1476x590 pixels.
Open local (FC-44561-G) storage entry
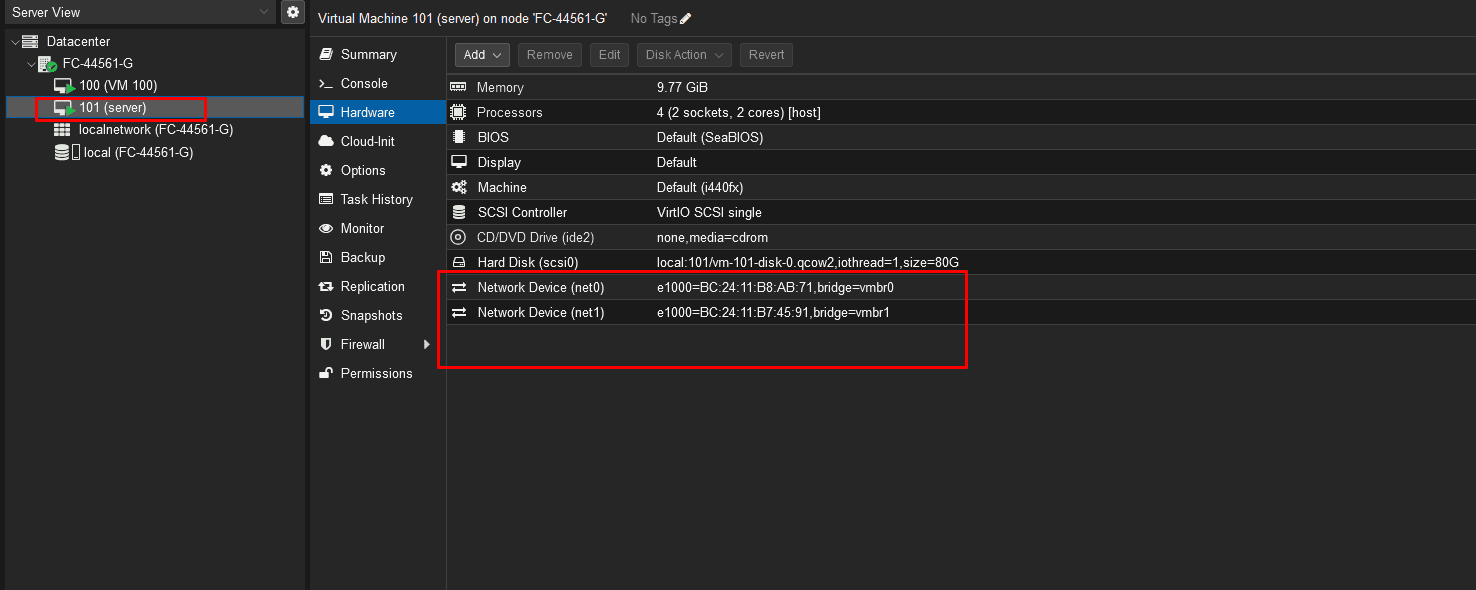[139, 153]
